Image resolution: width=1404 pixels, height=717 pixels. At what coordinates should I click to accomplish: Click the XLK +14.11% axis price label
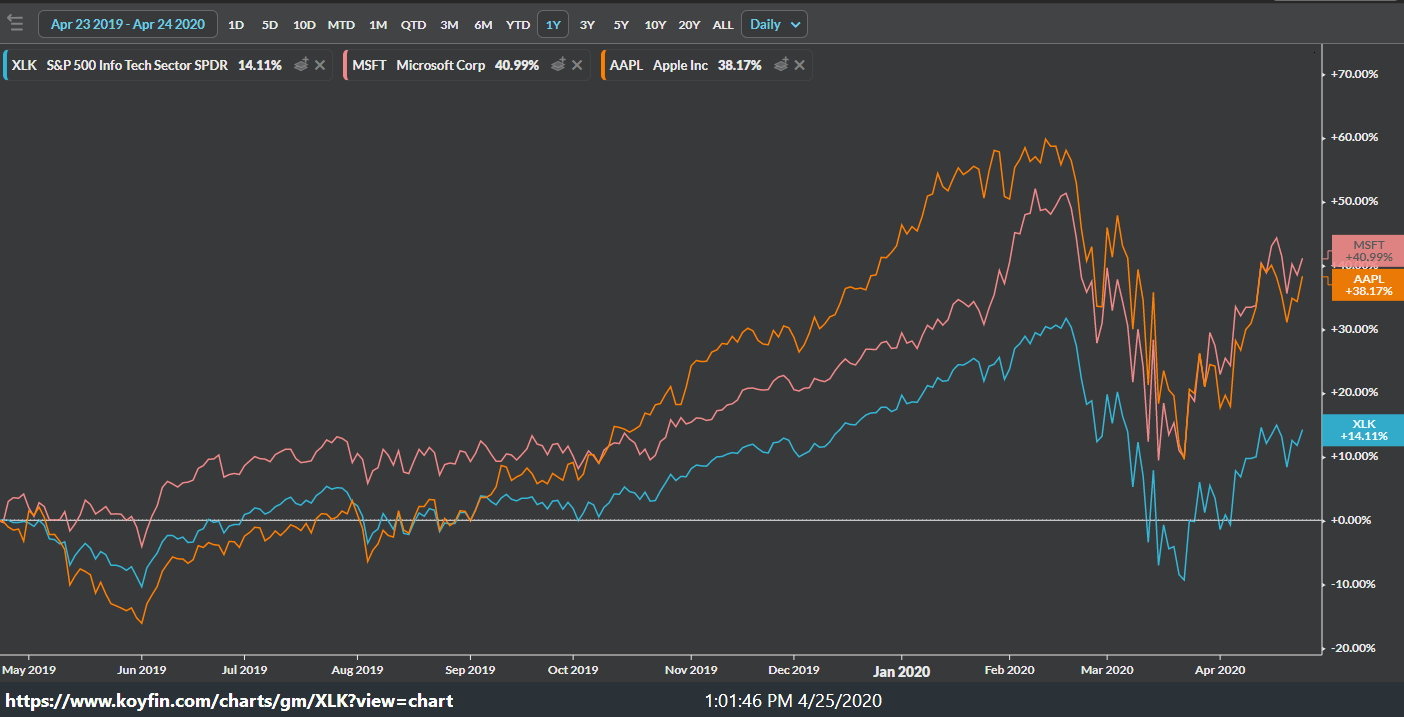(x=1367, y=429)
